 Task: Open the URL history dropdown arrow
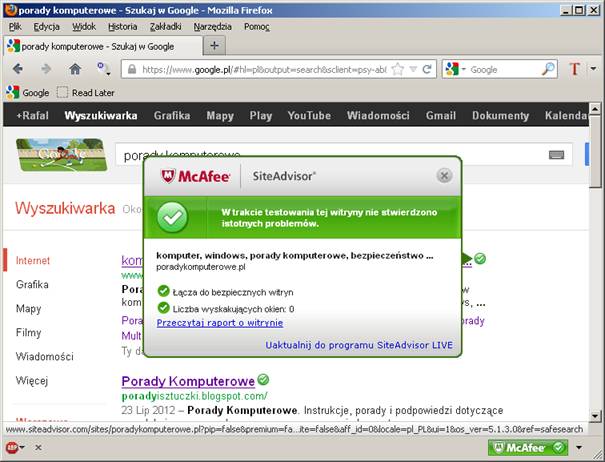point(413,69)
